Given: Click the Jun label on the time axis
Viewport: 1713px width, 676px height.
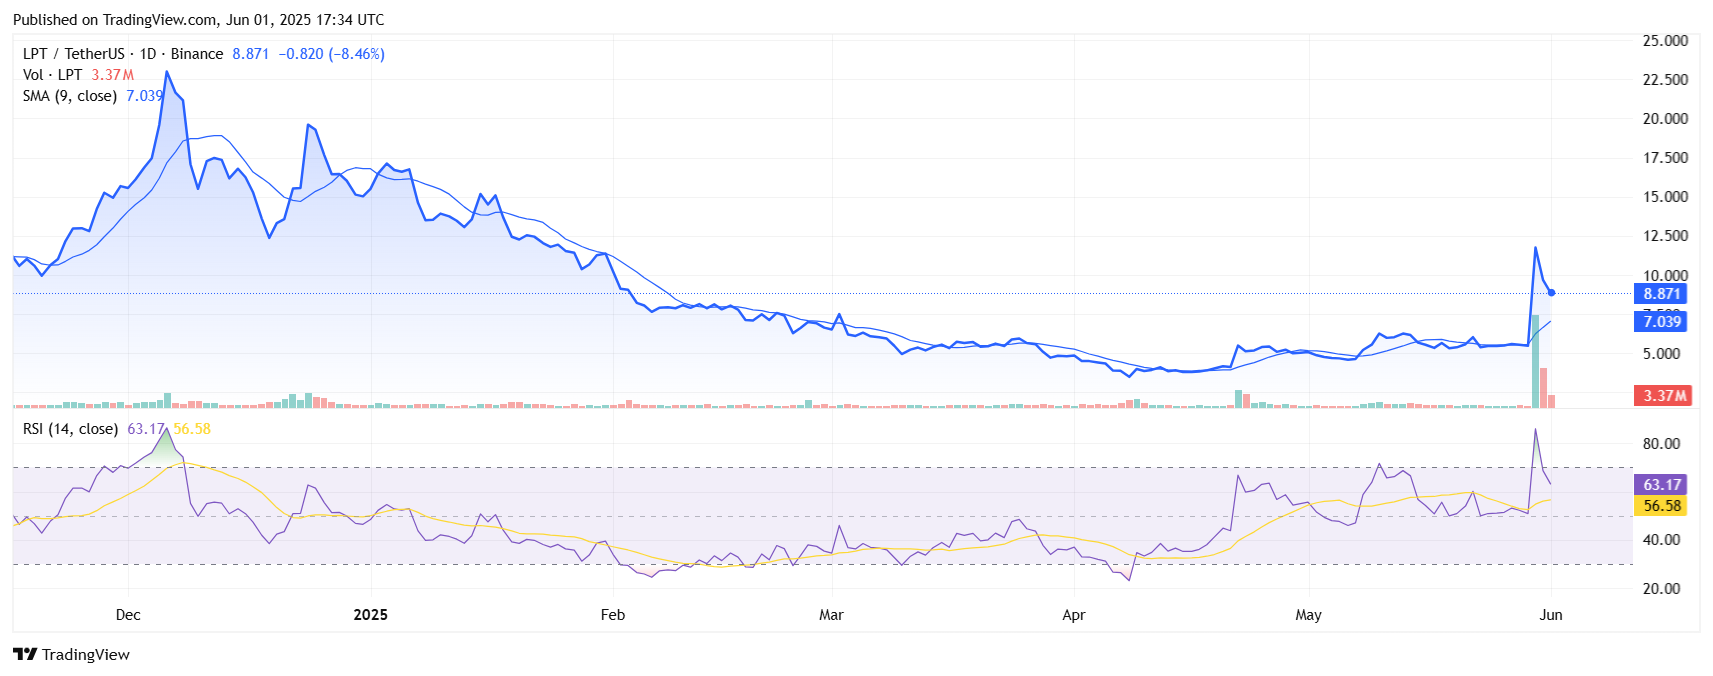Looking at the screenshot, I should [1550, 615].
